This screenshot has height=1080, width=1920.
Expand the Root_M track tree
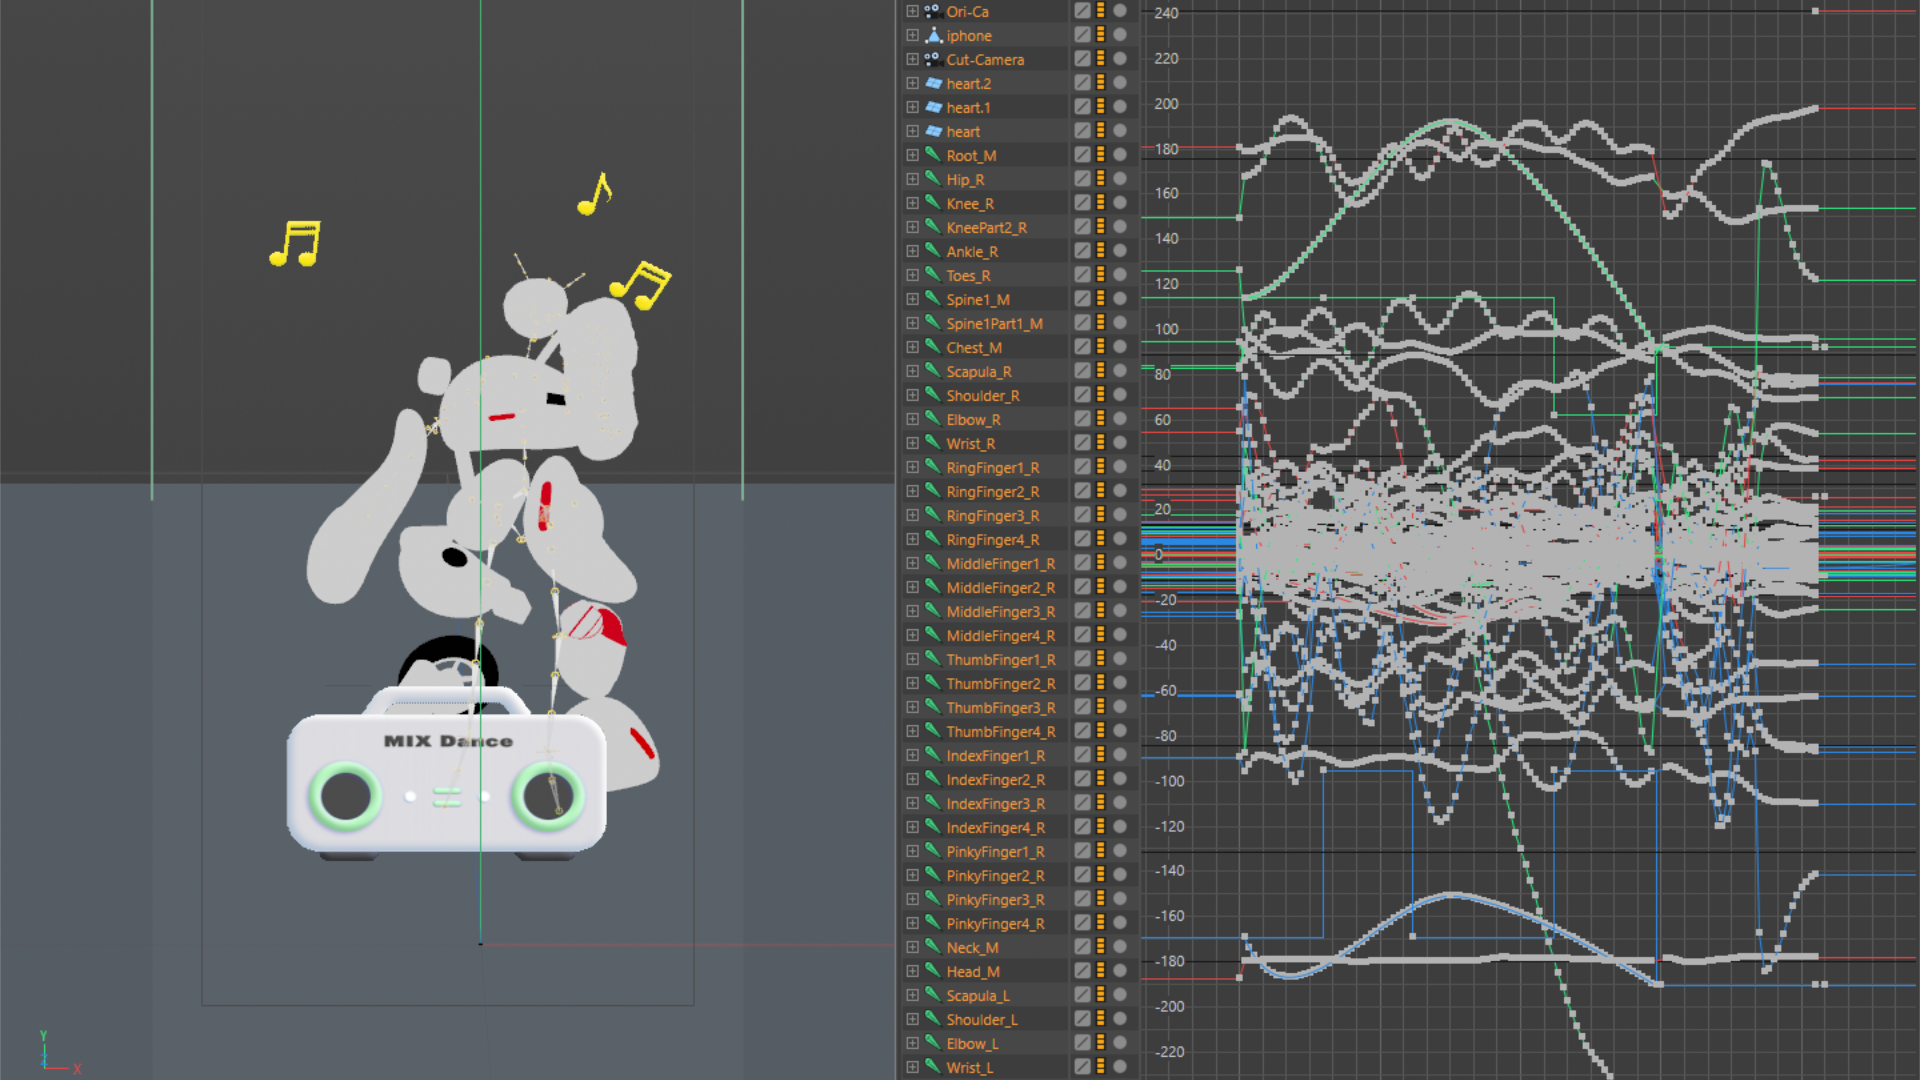[x=912, y=155]
